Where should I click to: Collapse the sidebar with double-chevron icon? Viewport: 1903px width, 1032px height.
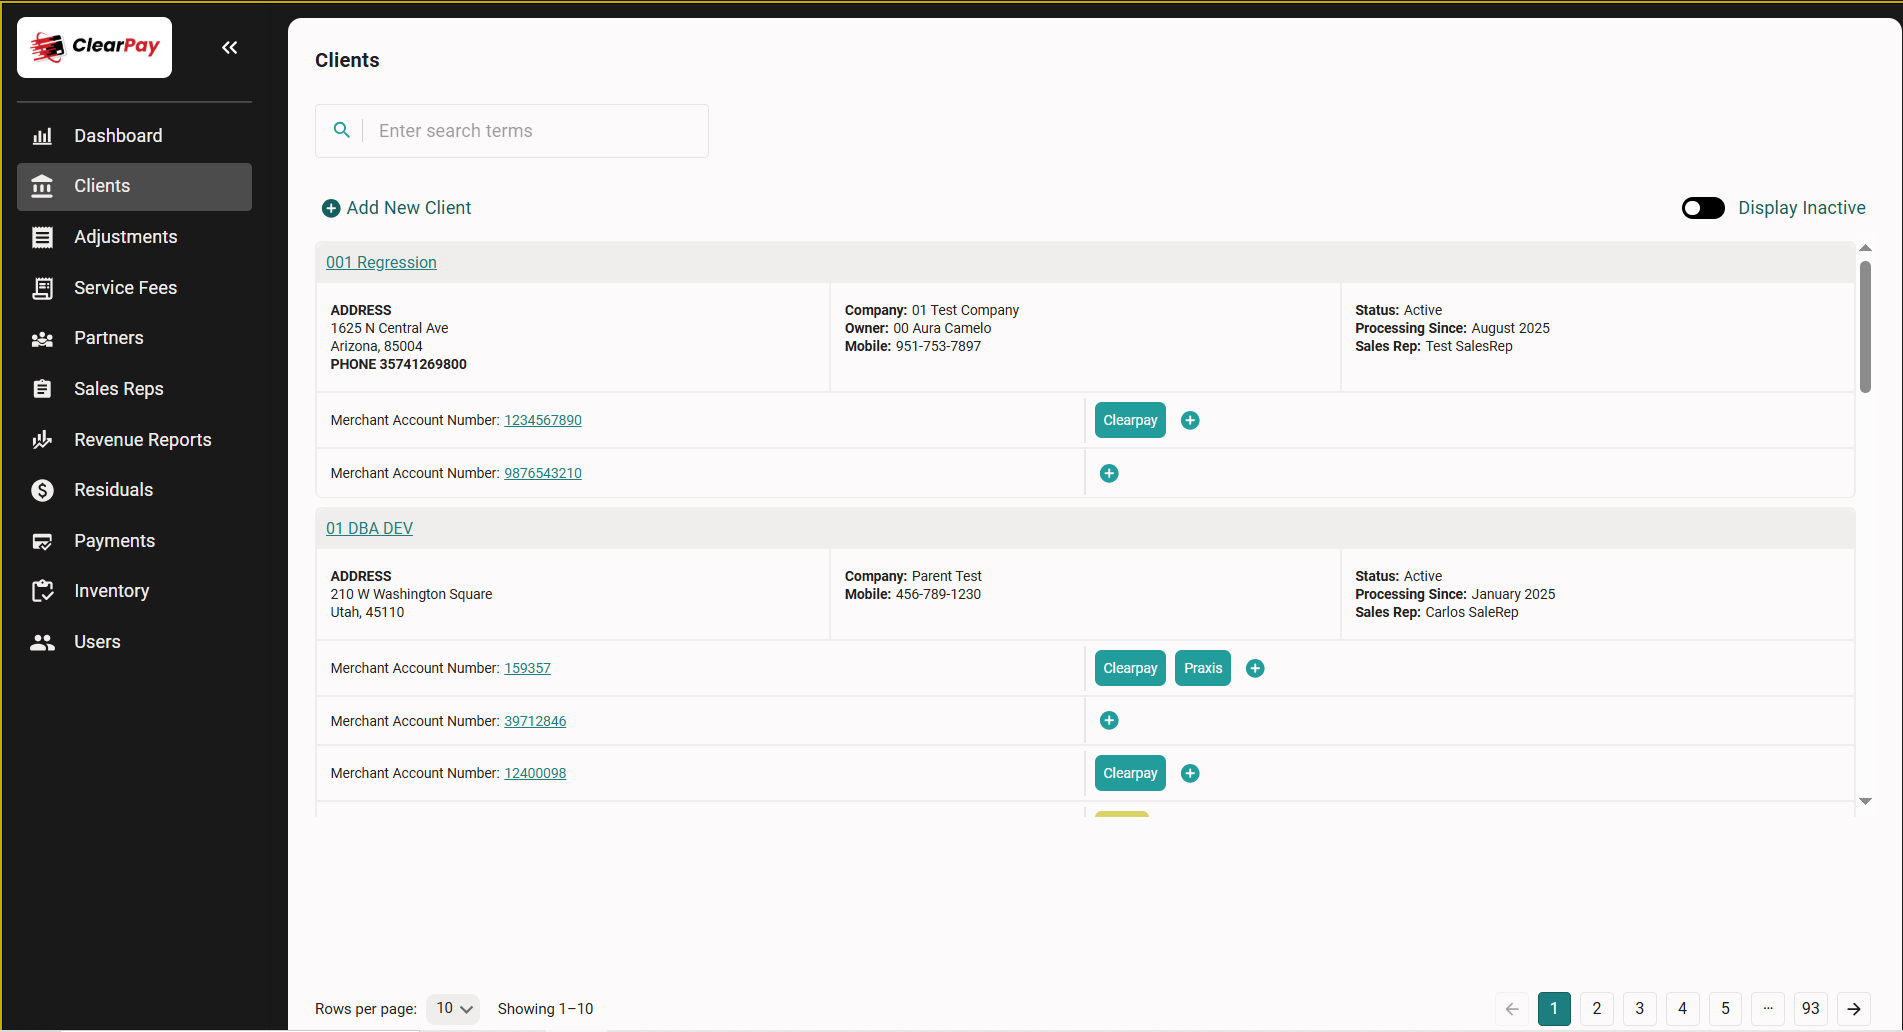[x=229, y=47]
